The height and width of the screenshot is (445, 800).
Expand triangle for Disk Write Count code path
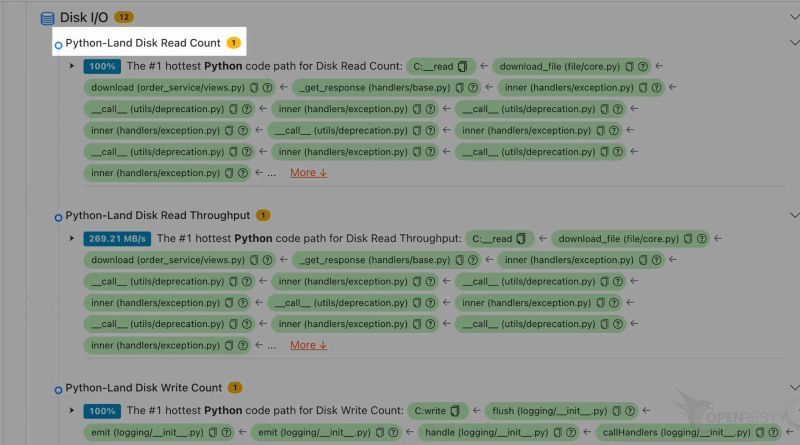tap(71, 410)
